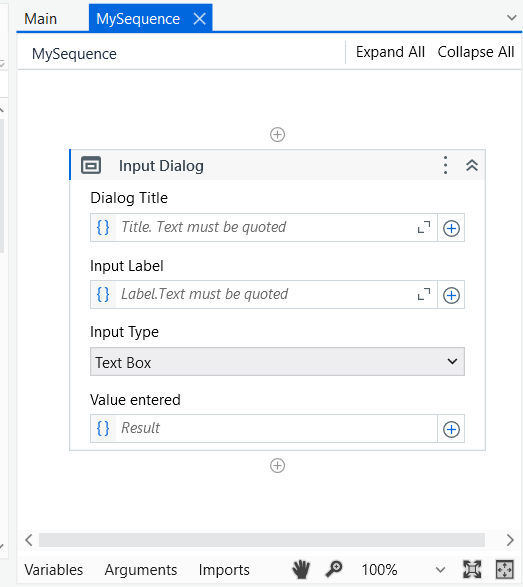Activate the pan hand tool
The height and width of the screenshot is (587, 523).
coord(301,569)
